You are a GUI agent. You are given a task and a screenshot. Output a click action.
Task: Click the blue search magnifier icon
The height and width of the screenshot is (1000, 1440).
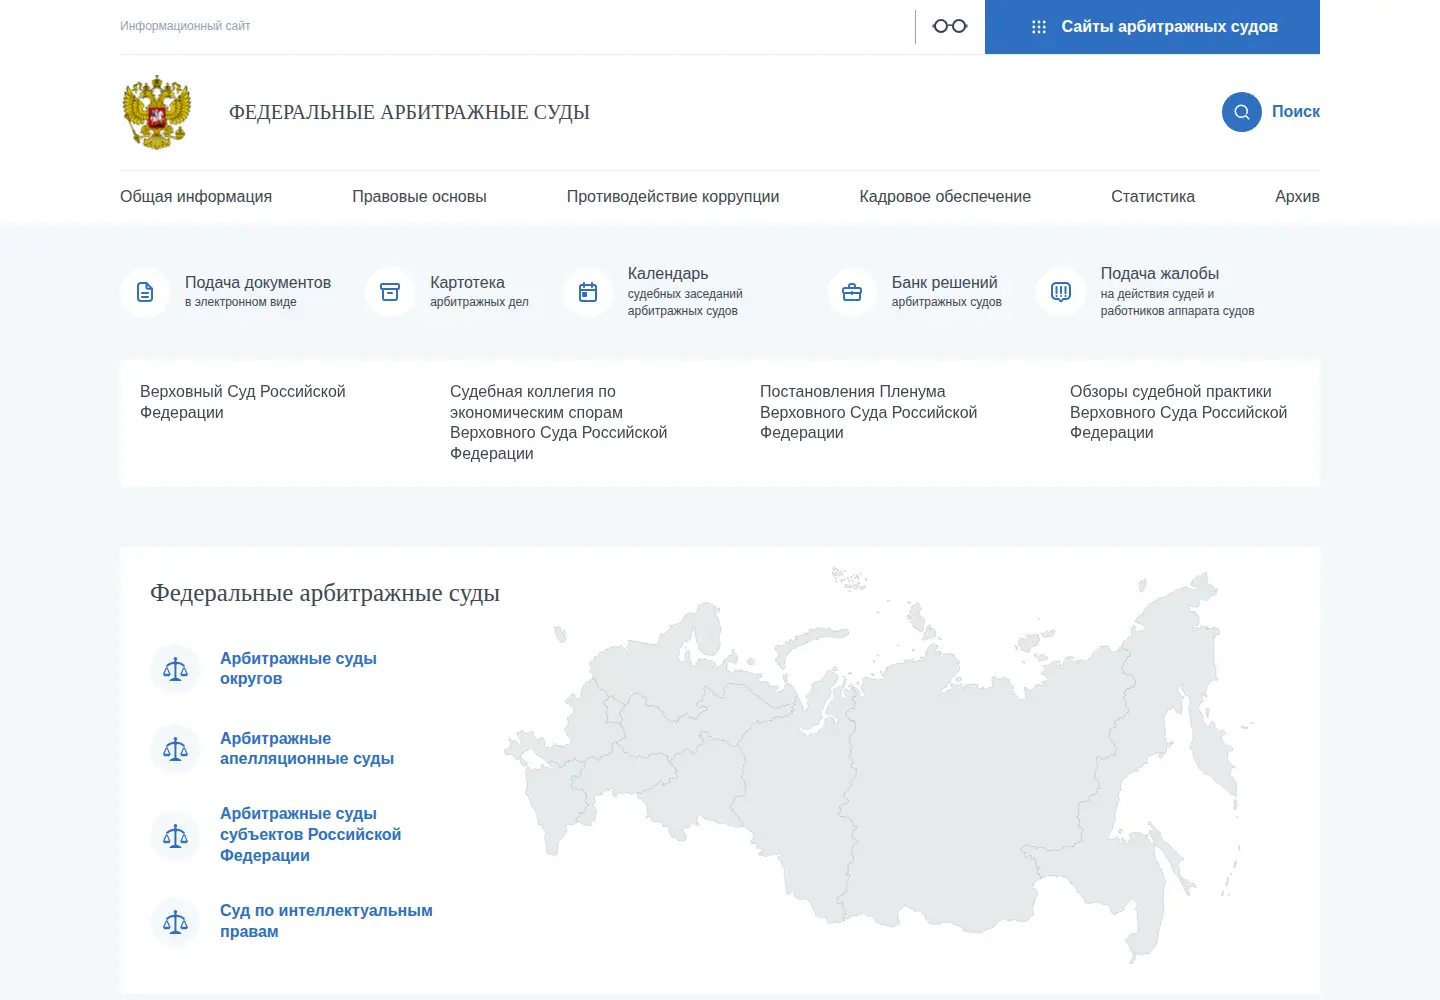[1242, 112]
